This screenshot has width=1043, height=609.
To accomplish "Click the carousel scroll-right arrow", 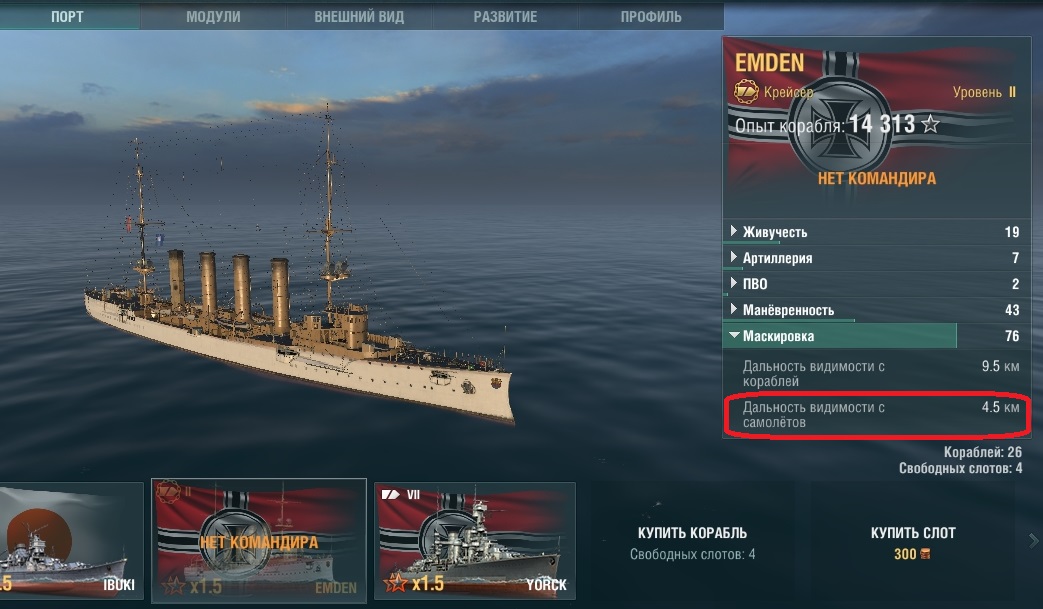I will pyautogui.click(x=1033, y=540).
